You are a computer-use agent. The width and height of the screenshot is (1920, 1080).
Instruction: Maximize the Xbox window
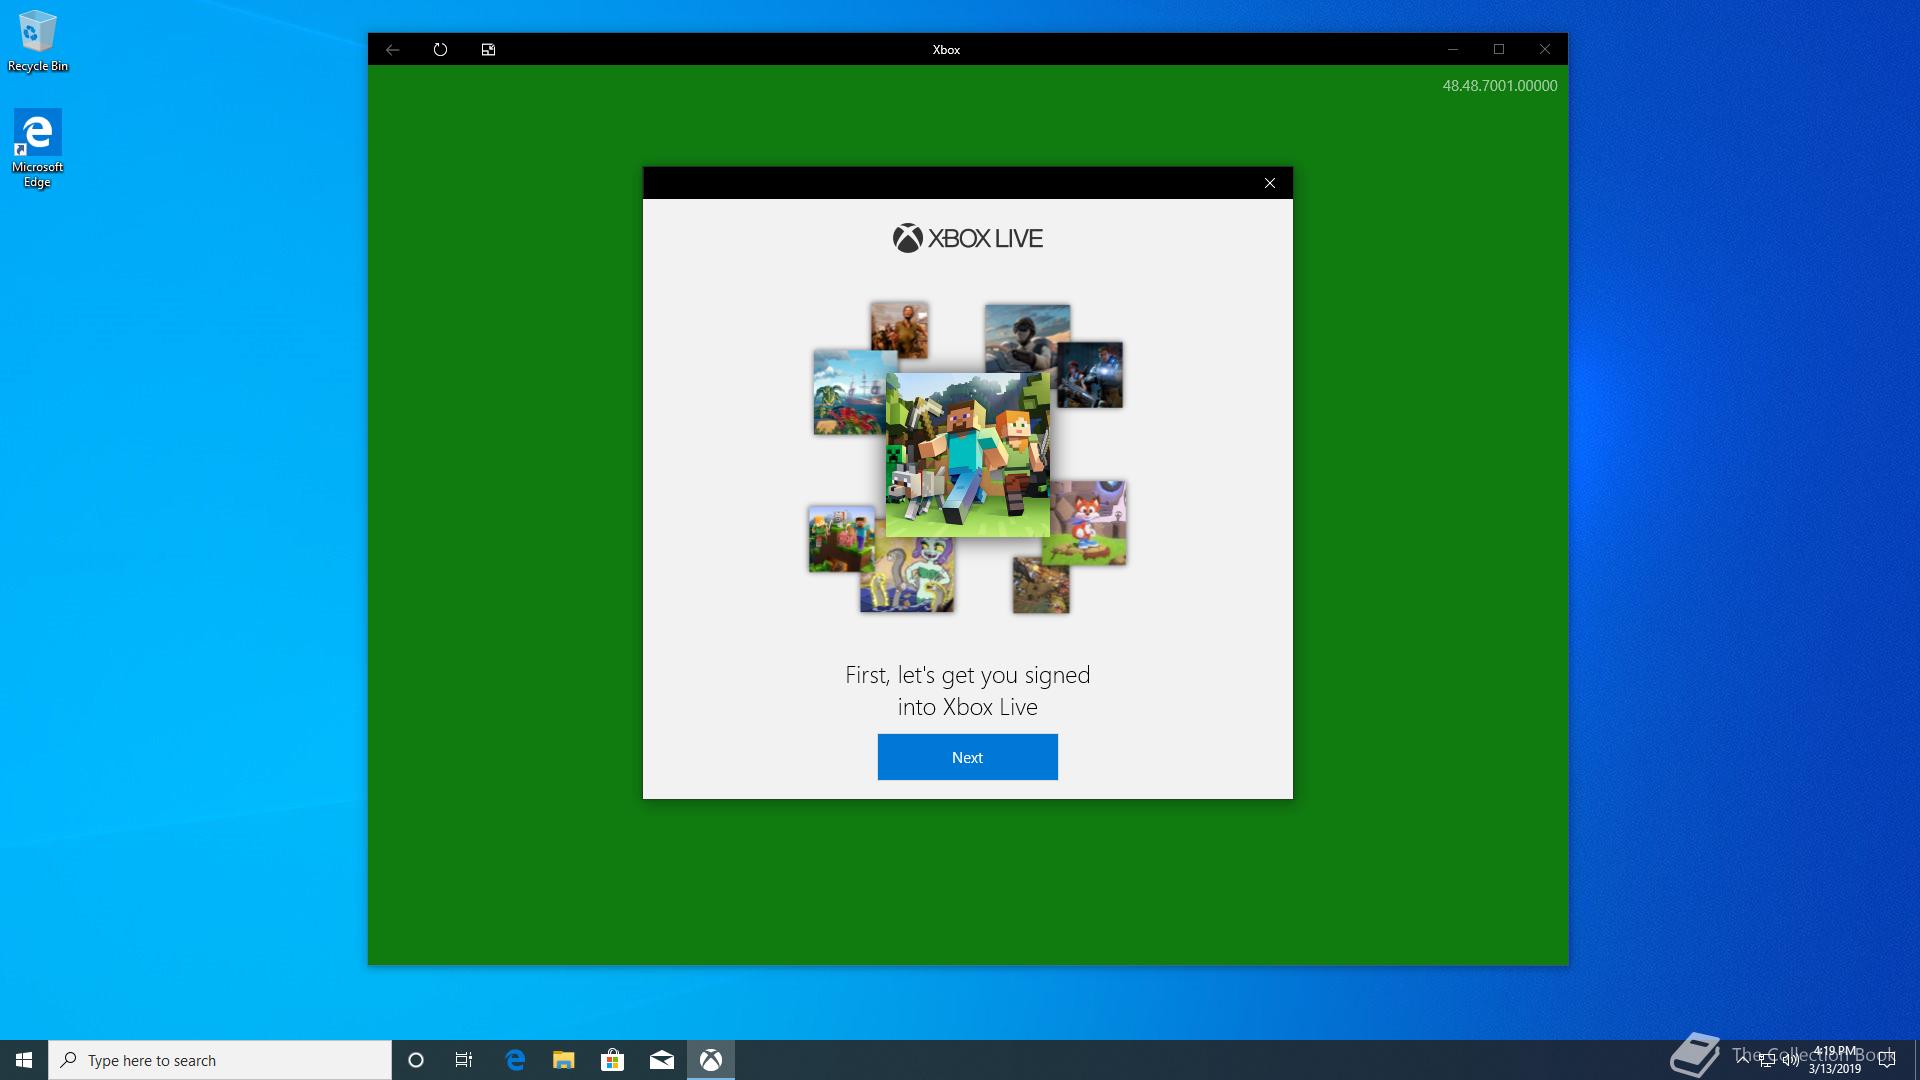(1498, 49)
